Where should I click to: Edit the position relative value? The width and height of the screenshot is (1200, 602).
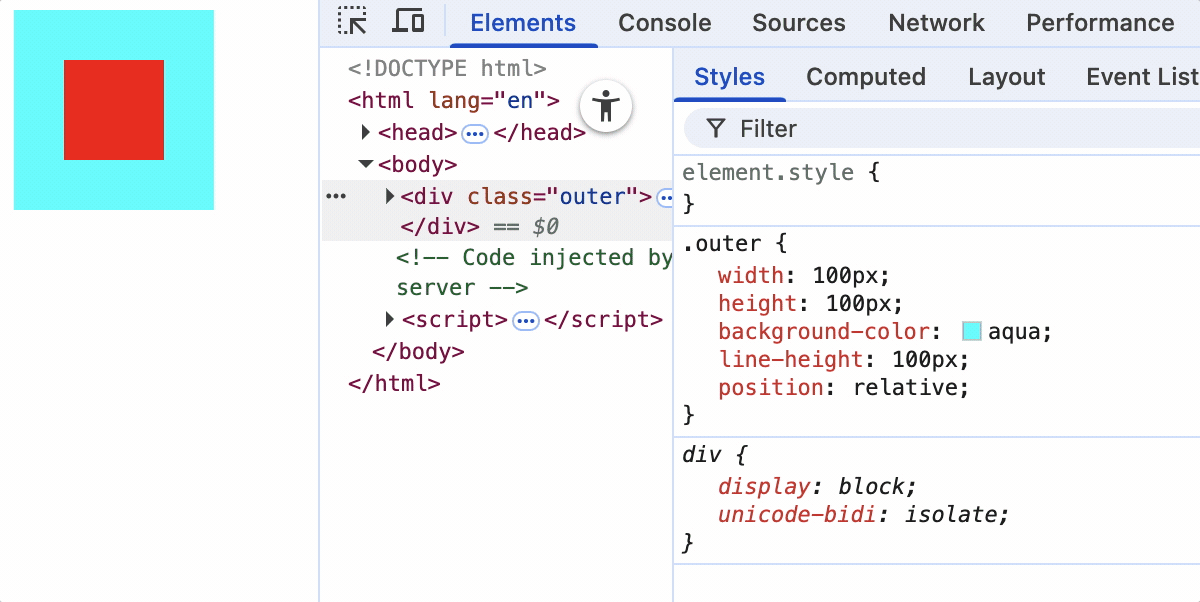907,388
